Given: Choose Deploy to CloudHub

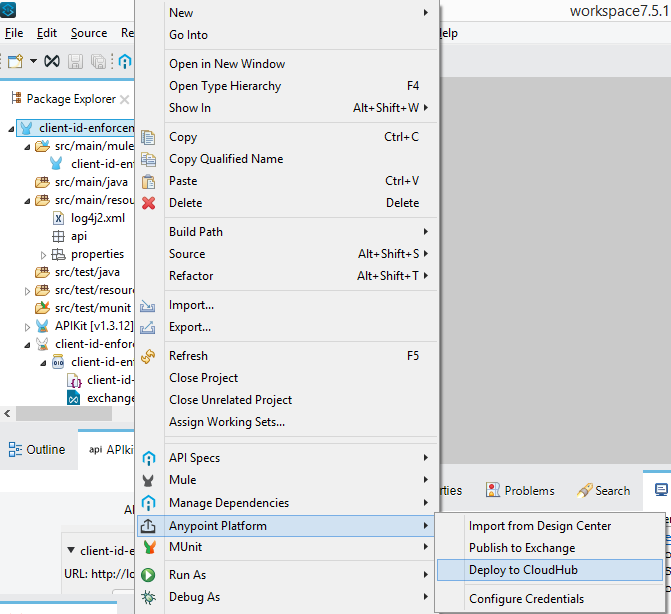Looking at the screenshot, I should [x=550, y=570].
